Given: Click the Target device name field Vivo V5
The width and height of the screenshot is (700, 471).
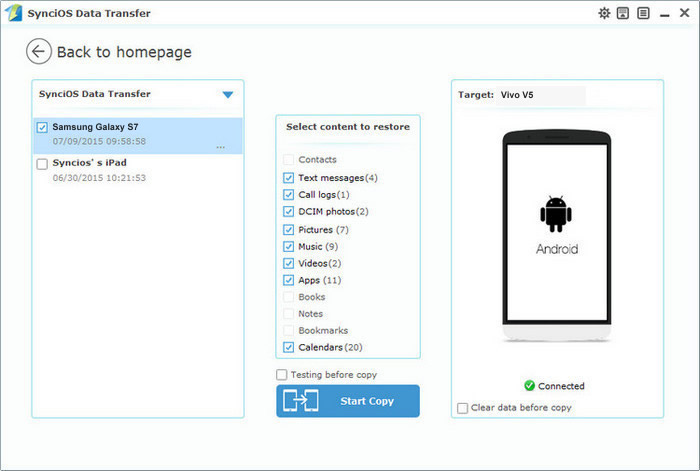Looking at the screenshot, I should [540, 95].
